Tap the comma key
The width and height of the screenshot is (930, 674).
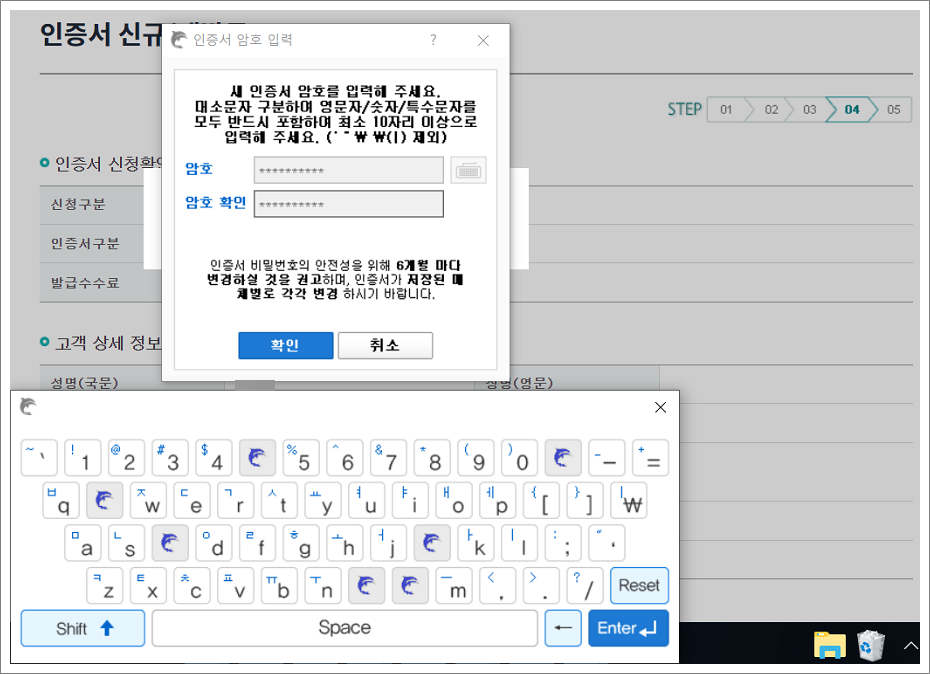coord(498,586)
